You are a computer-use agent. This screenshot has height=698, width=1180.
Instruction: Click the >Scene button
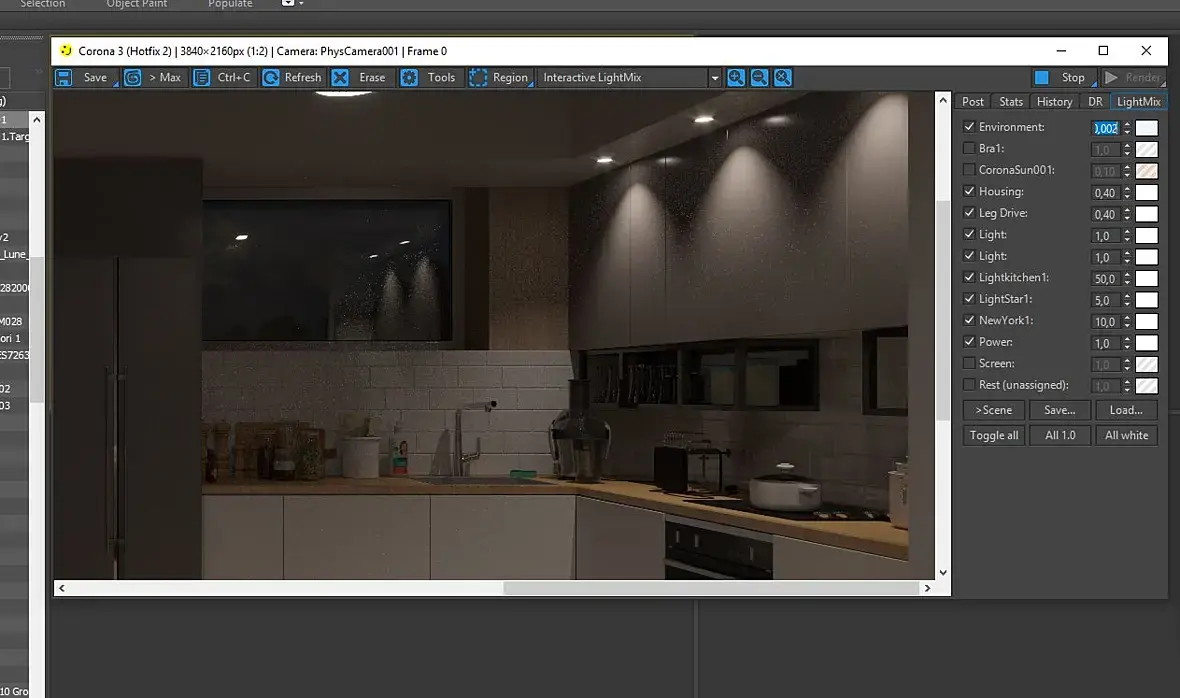(994, 410)
